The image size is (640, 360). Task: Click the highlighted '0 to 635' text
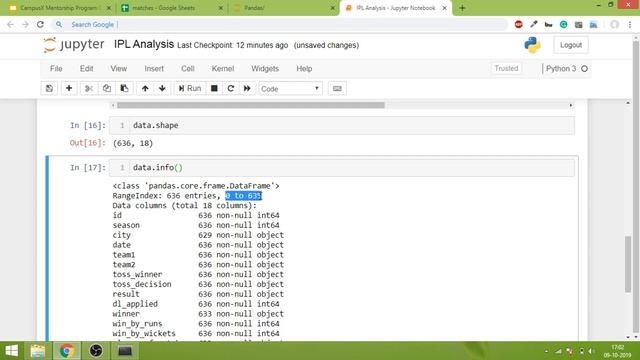pos(244,196)
